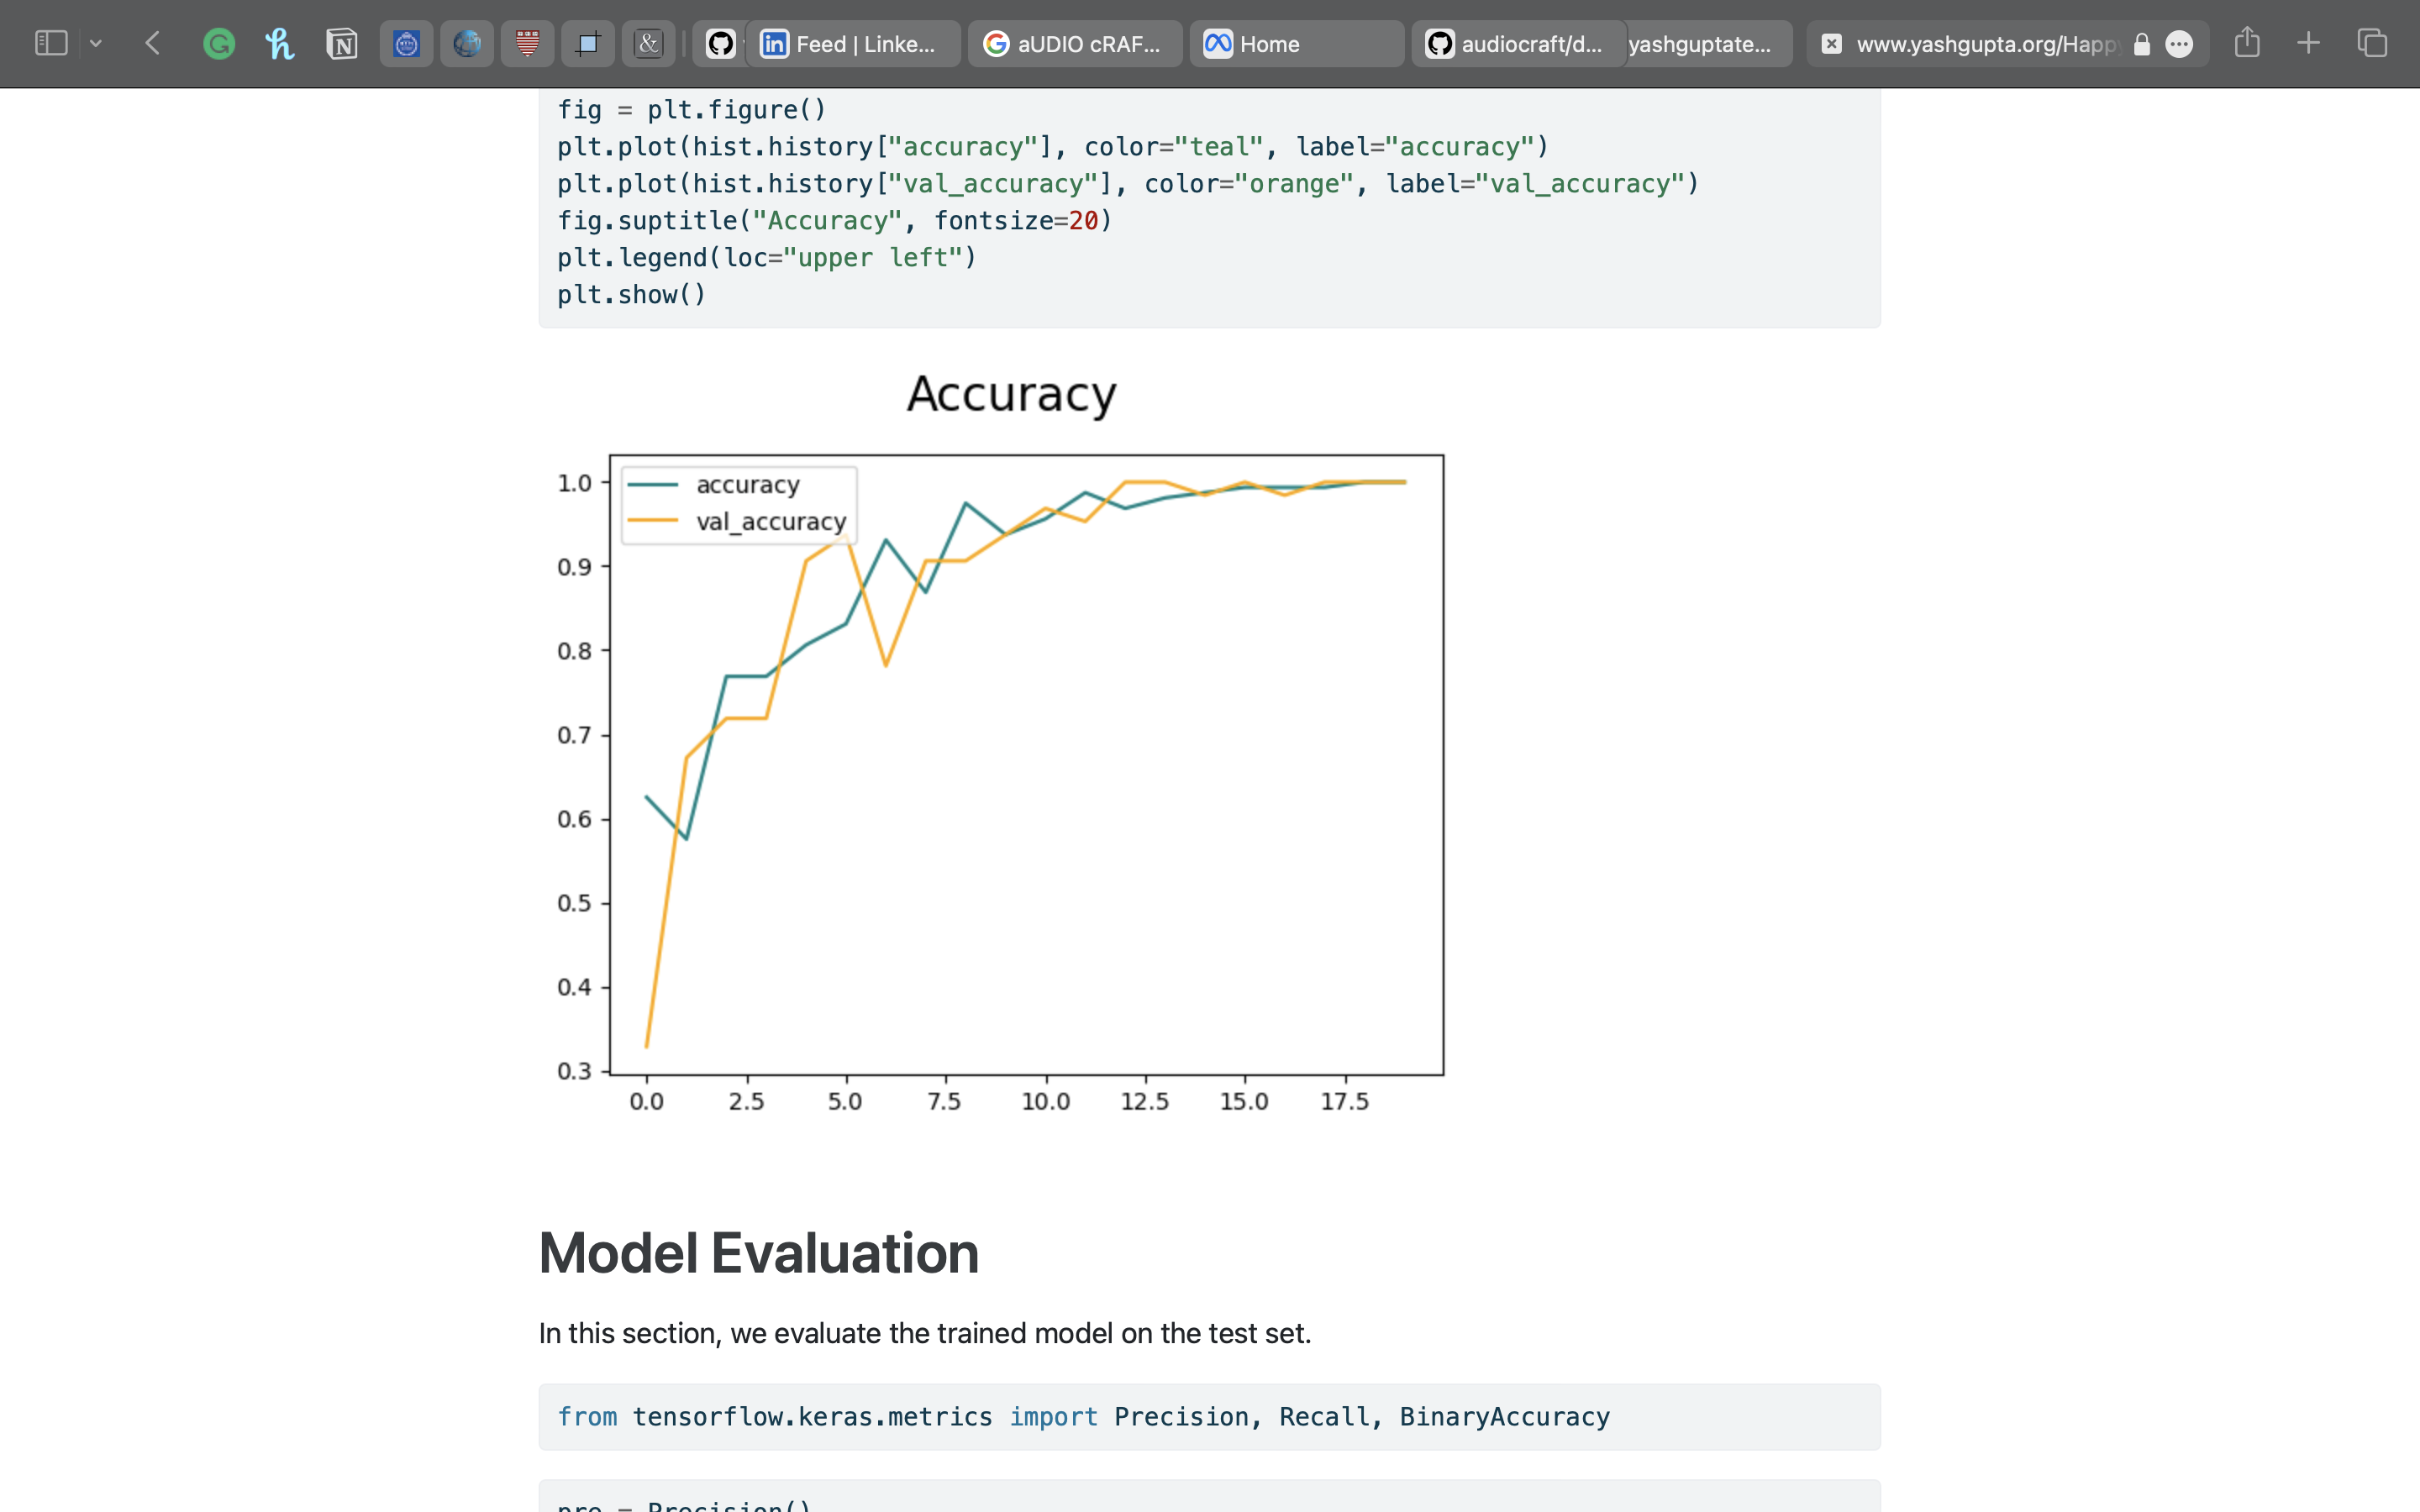Switch to the aUDIO cRAF Google tab

[1075, 43]
